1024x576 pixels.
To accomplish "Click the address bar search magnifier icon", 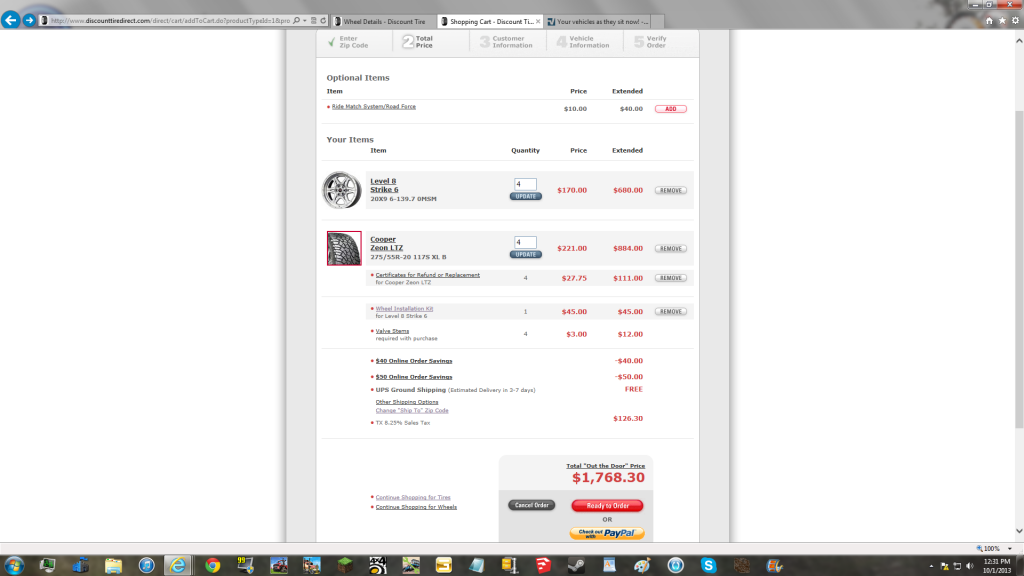I will click(296, 20).
